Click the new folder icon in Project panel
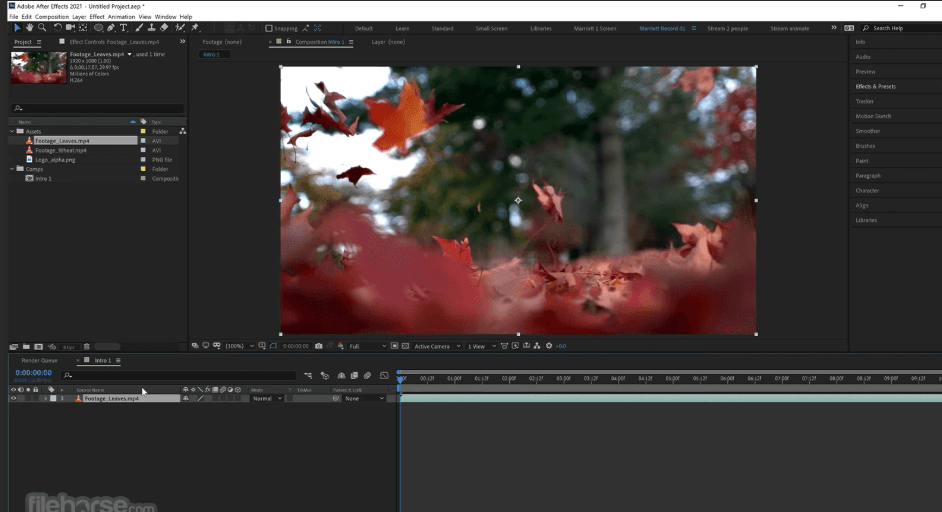The height and width of the screenshot is (512, 942). point(26,347)
